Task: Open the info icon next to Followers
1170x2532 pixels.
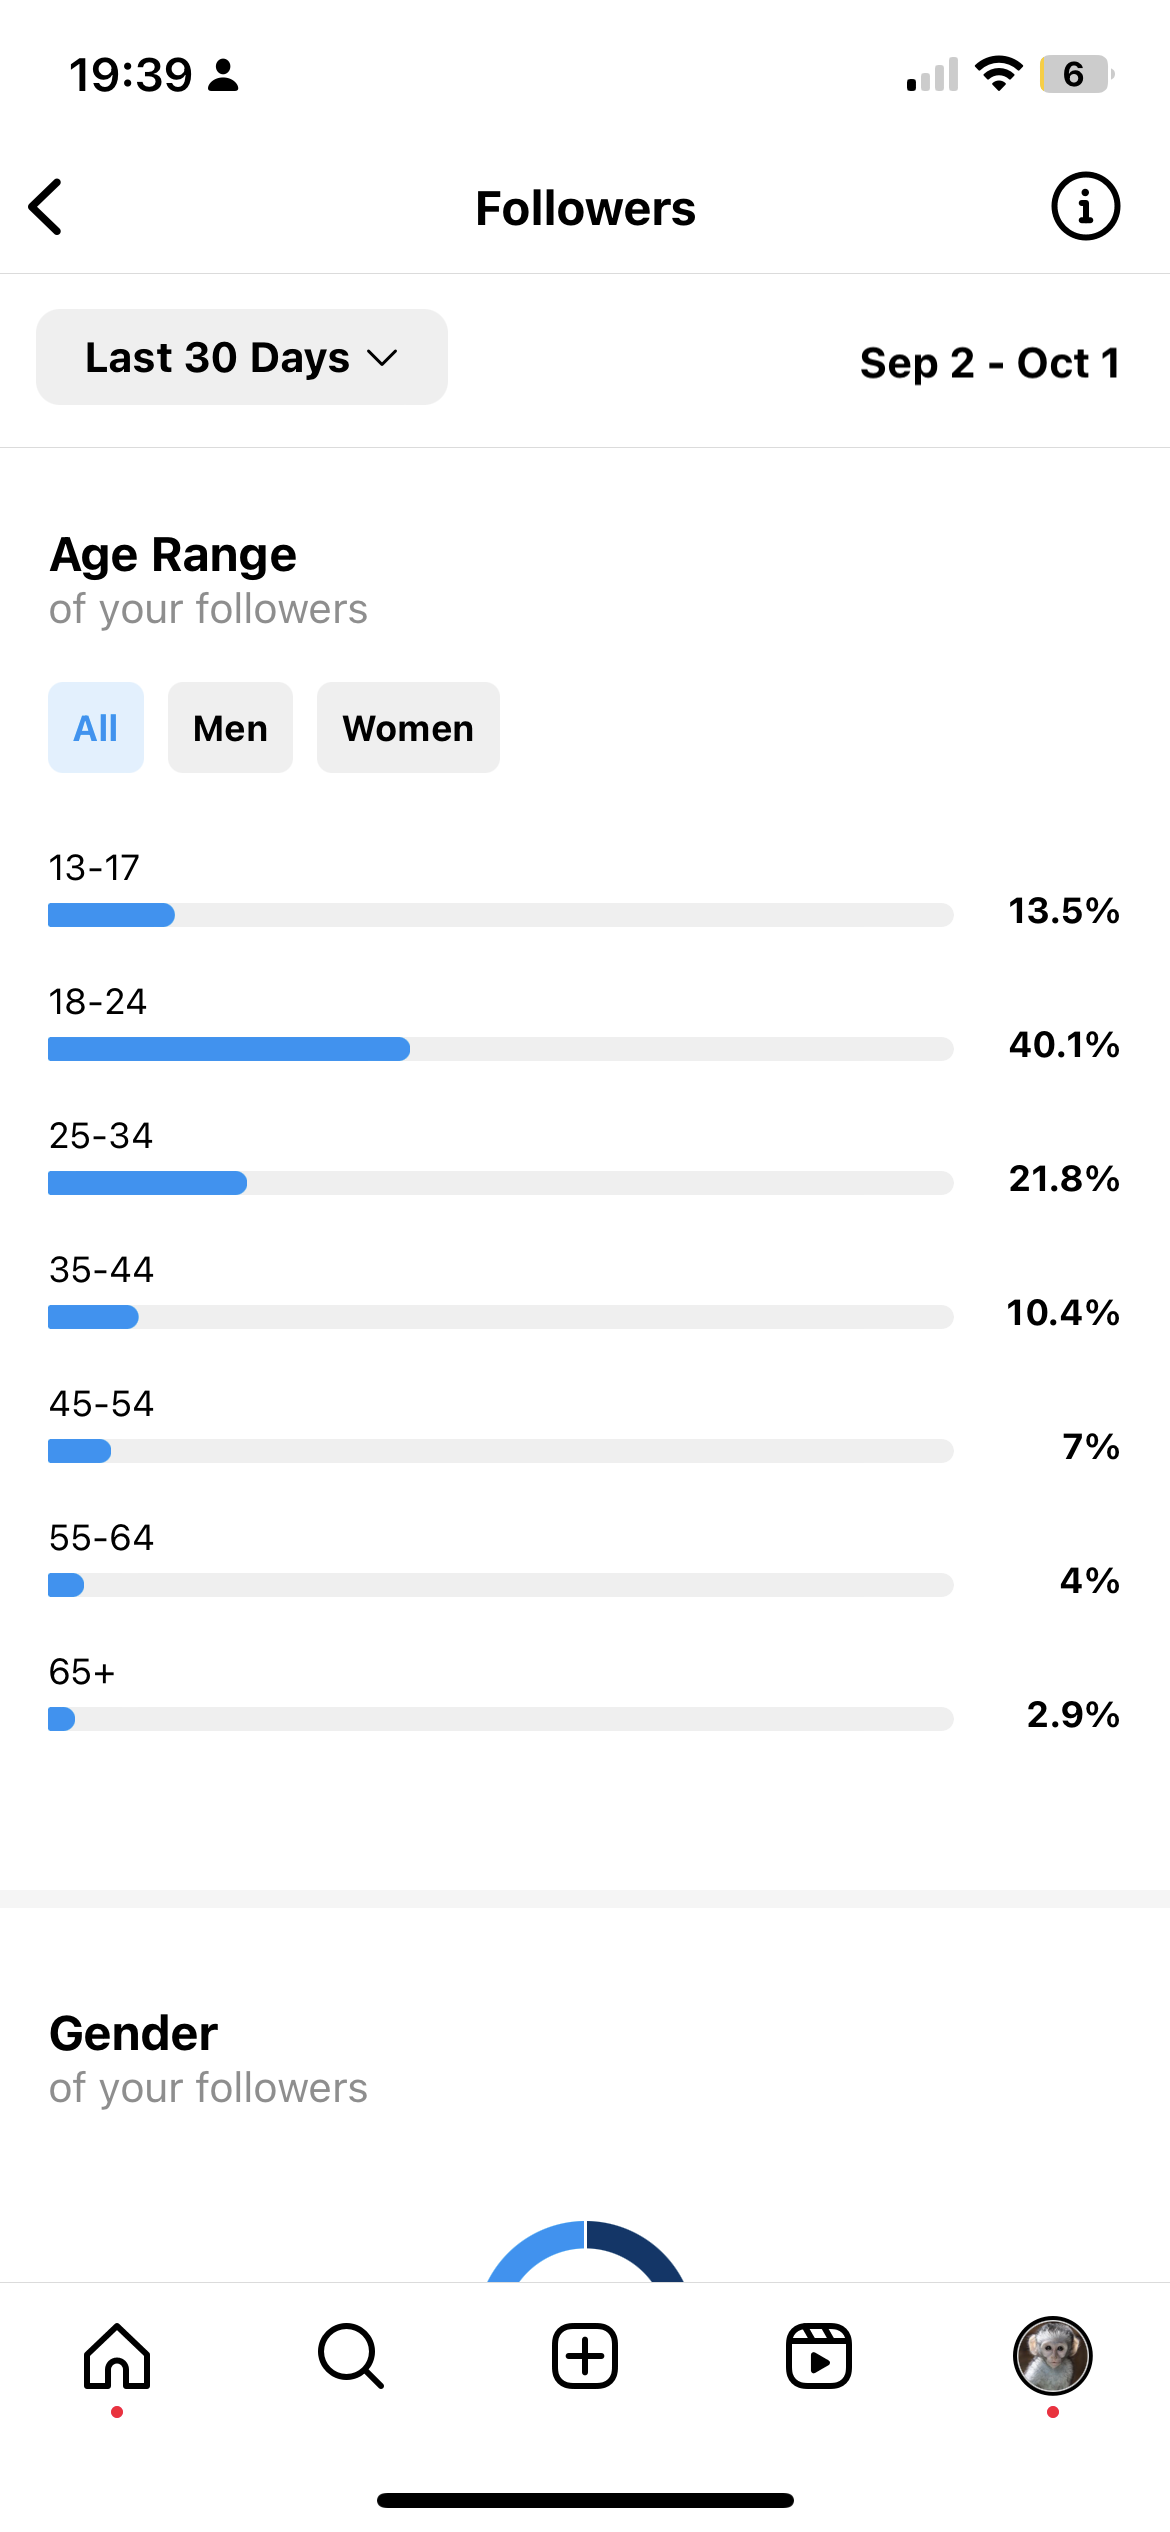Action: (1085, 207)
